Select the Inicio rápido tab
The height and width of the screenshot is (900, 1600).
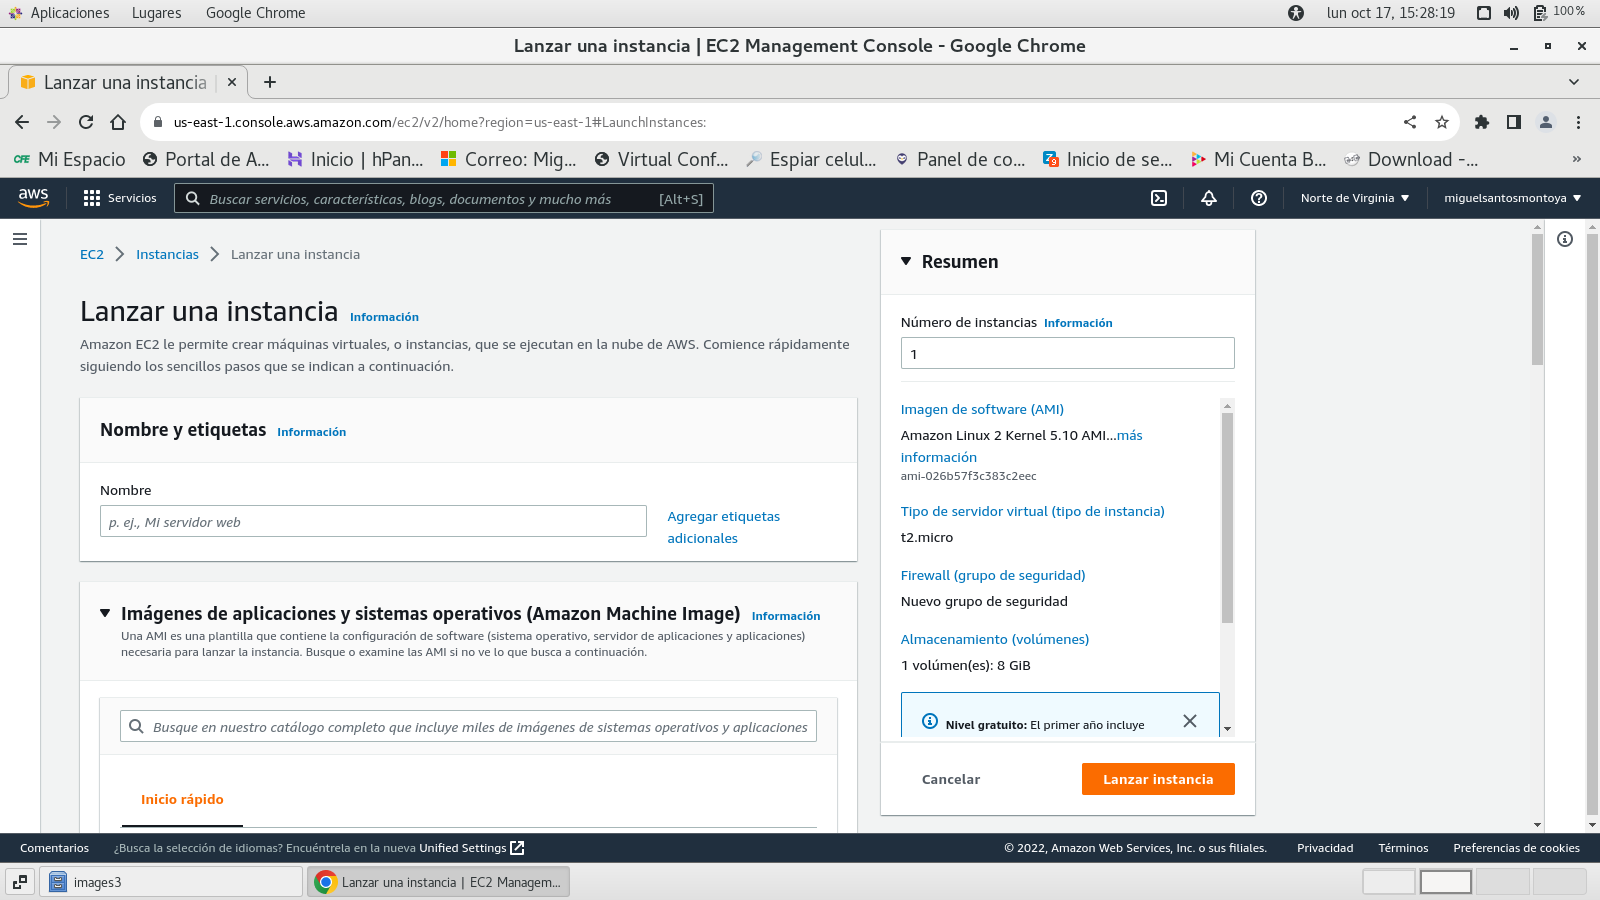point(182,799)
